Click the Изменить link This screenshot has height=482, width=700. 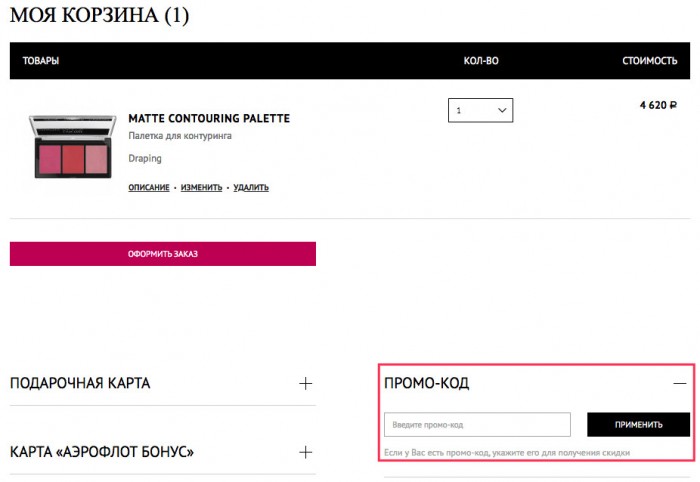[x=201, y=187]
